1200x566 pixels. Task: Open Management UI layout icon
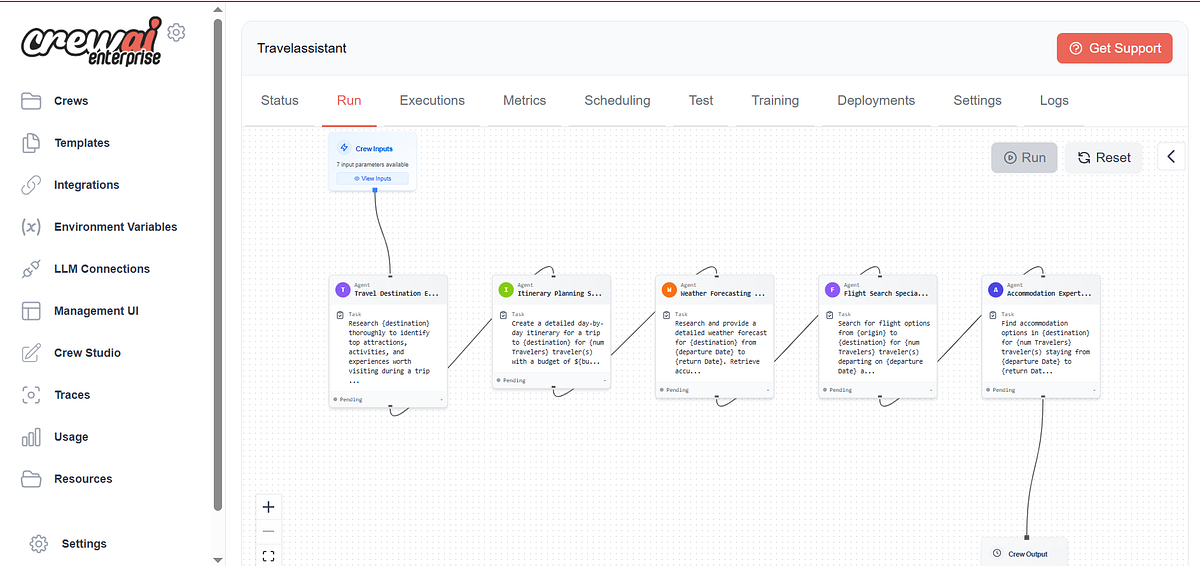coord(31,311)
